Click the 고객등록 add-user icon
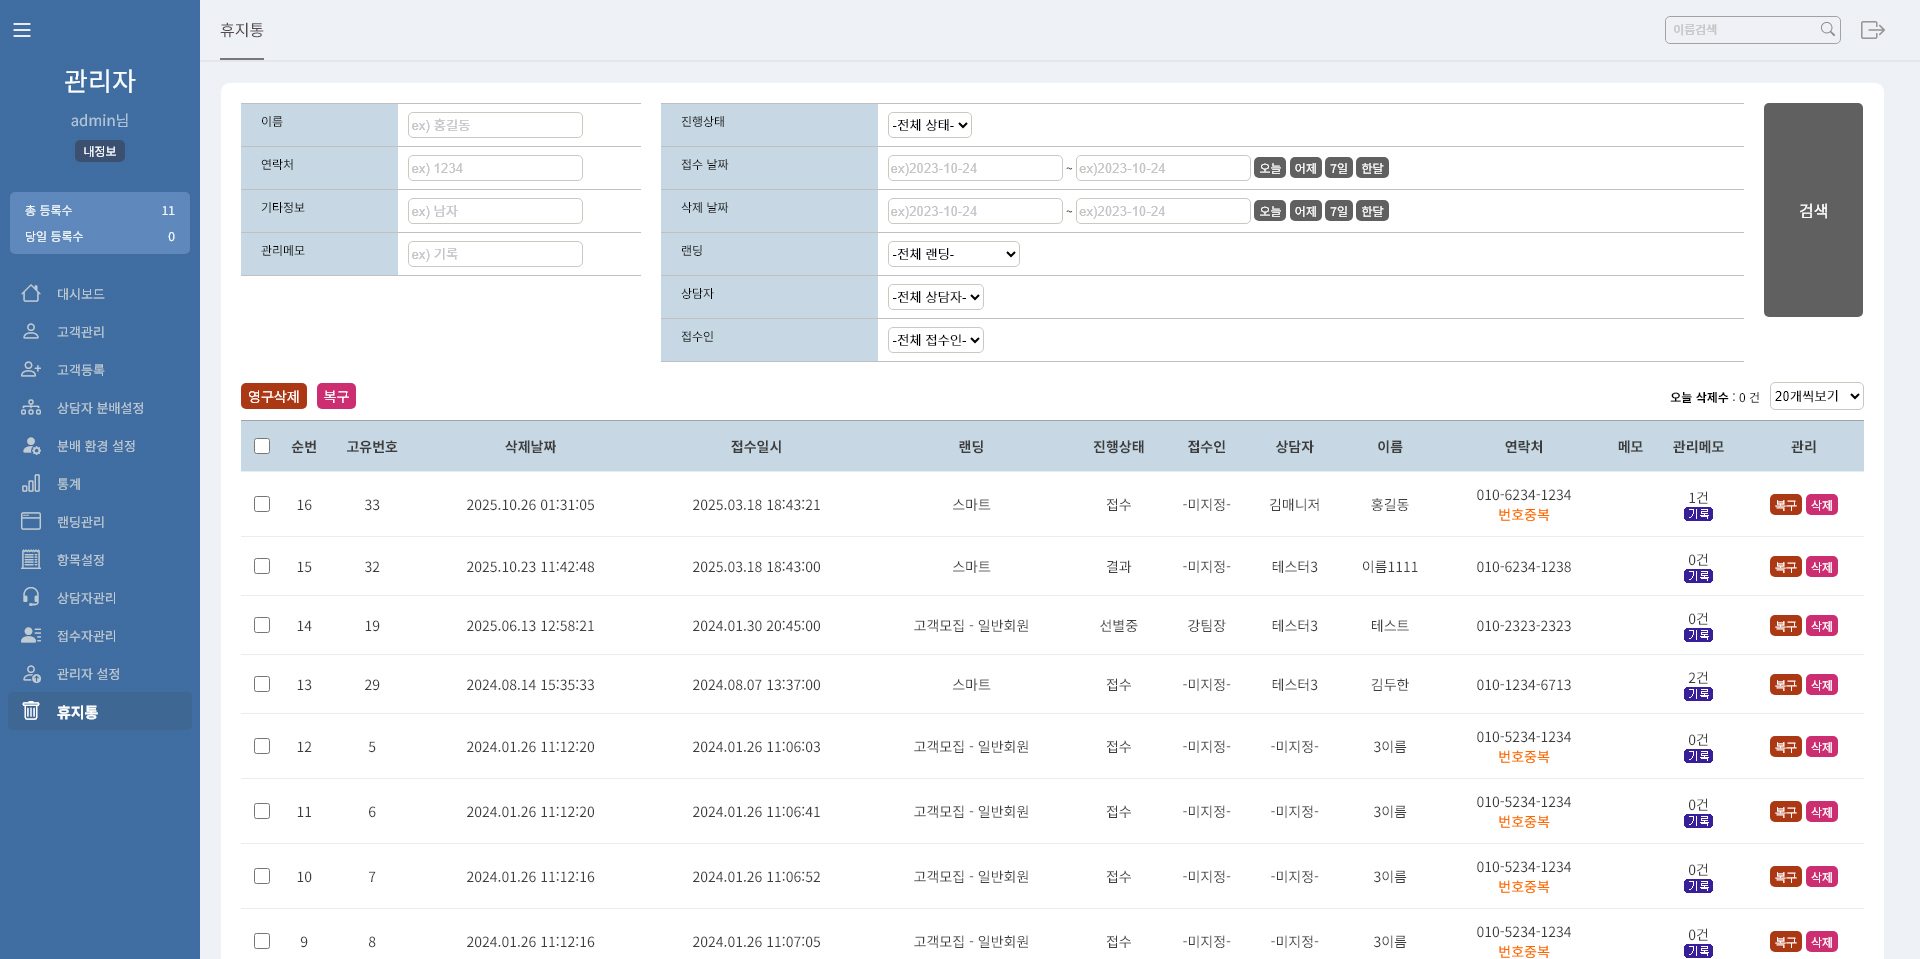Image resolution: width=1920 pixels, height=959 pixels. (31, 369)
